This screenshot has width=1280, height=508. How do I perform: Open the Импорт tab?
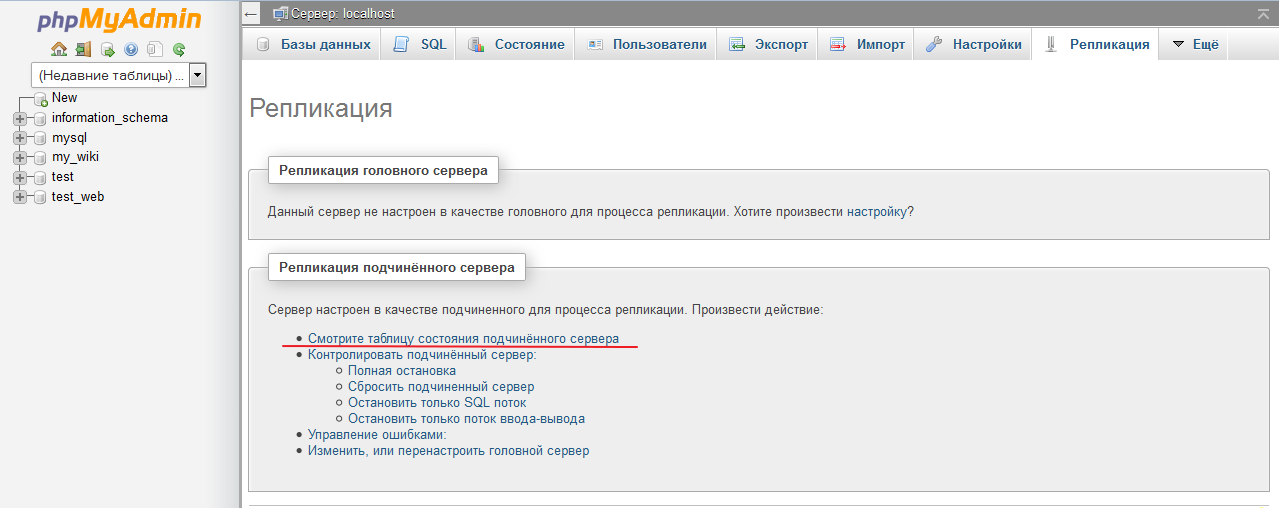tap(866, 44)
